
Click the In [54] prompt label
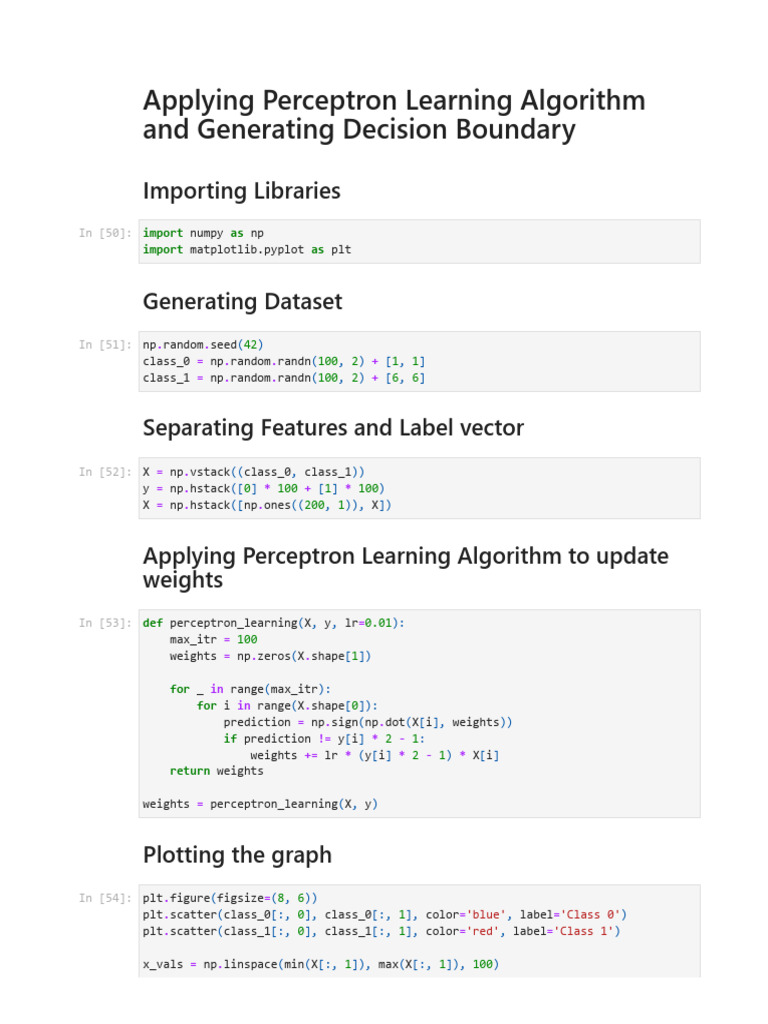pos(105,898)
